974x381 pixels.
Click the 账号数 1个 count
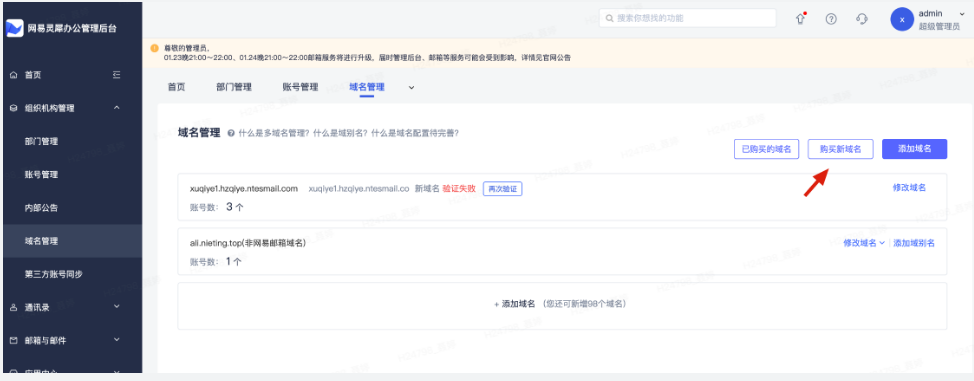pyautogui.click(x=216, y=262)
